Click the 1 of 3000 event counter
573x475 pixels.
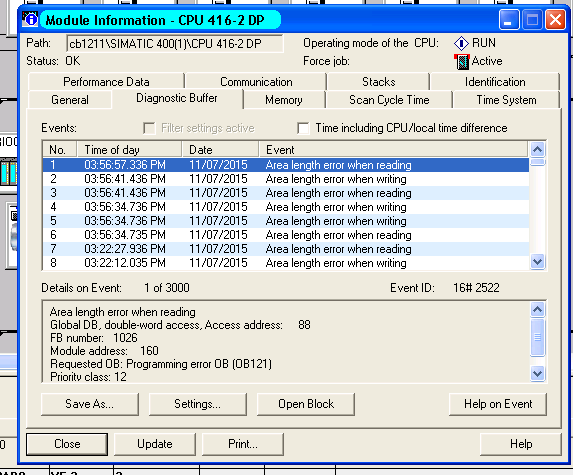point(167,288)
